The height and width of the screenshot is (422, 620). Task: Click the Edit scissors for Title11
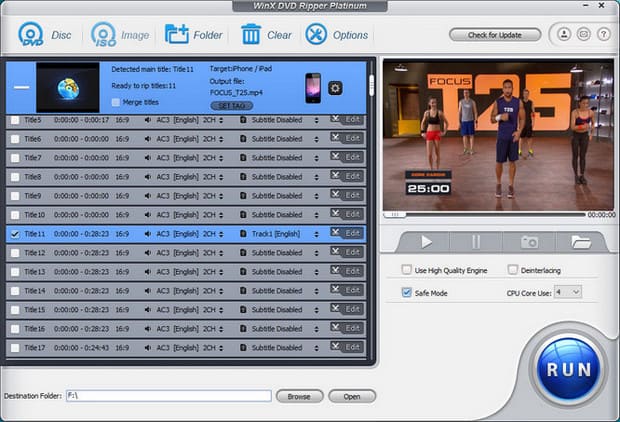point(347,233)
